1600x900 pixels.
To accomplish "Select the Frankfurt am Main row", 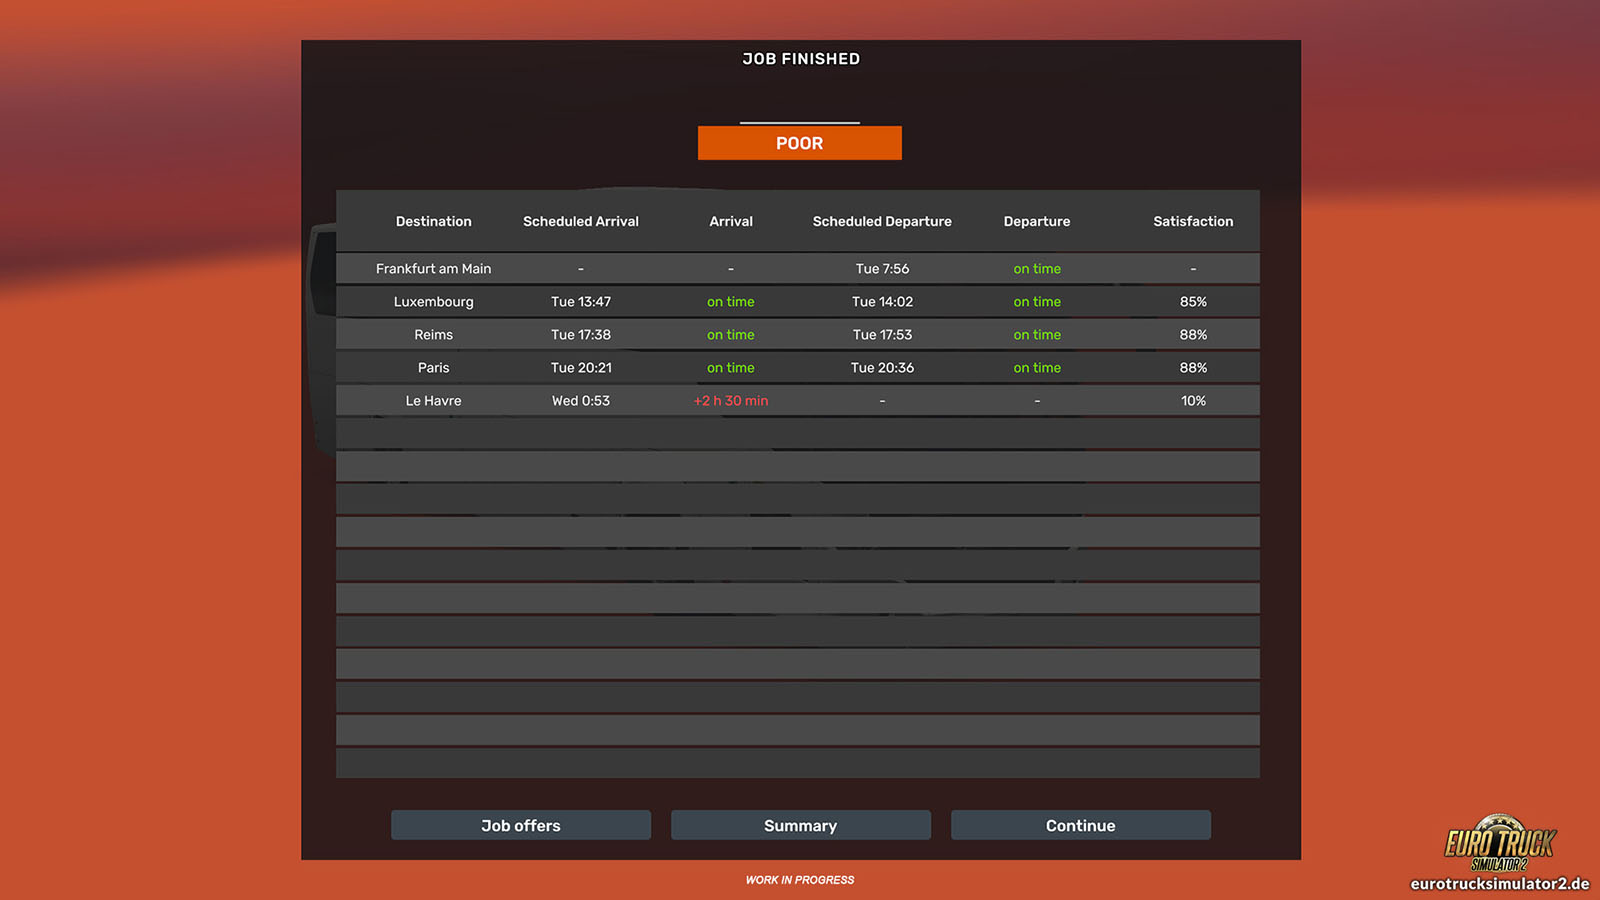I will [x=433, y=268].
